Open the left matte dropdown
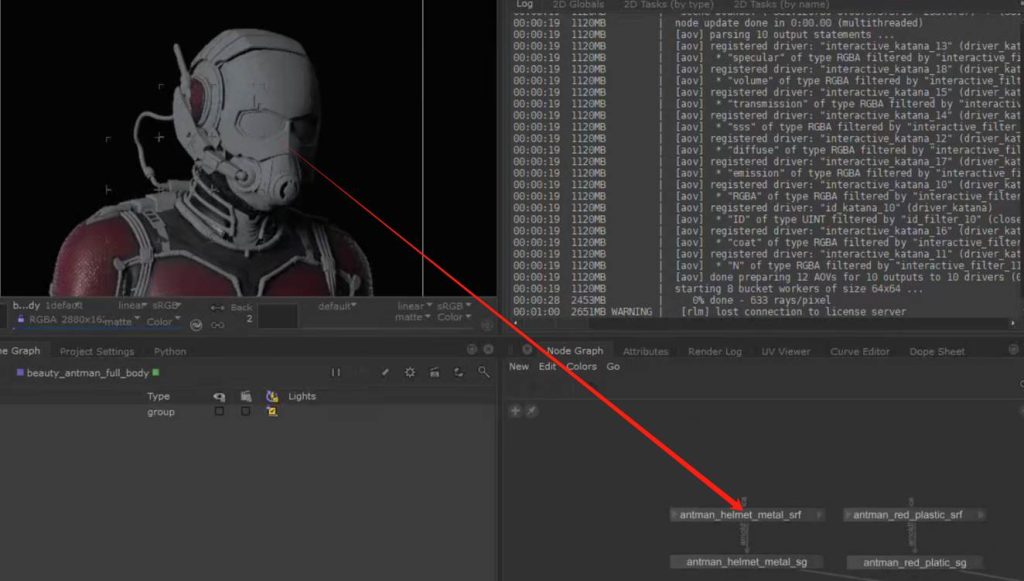 coord(122,321)
